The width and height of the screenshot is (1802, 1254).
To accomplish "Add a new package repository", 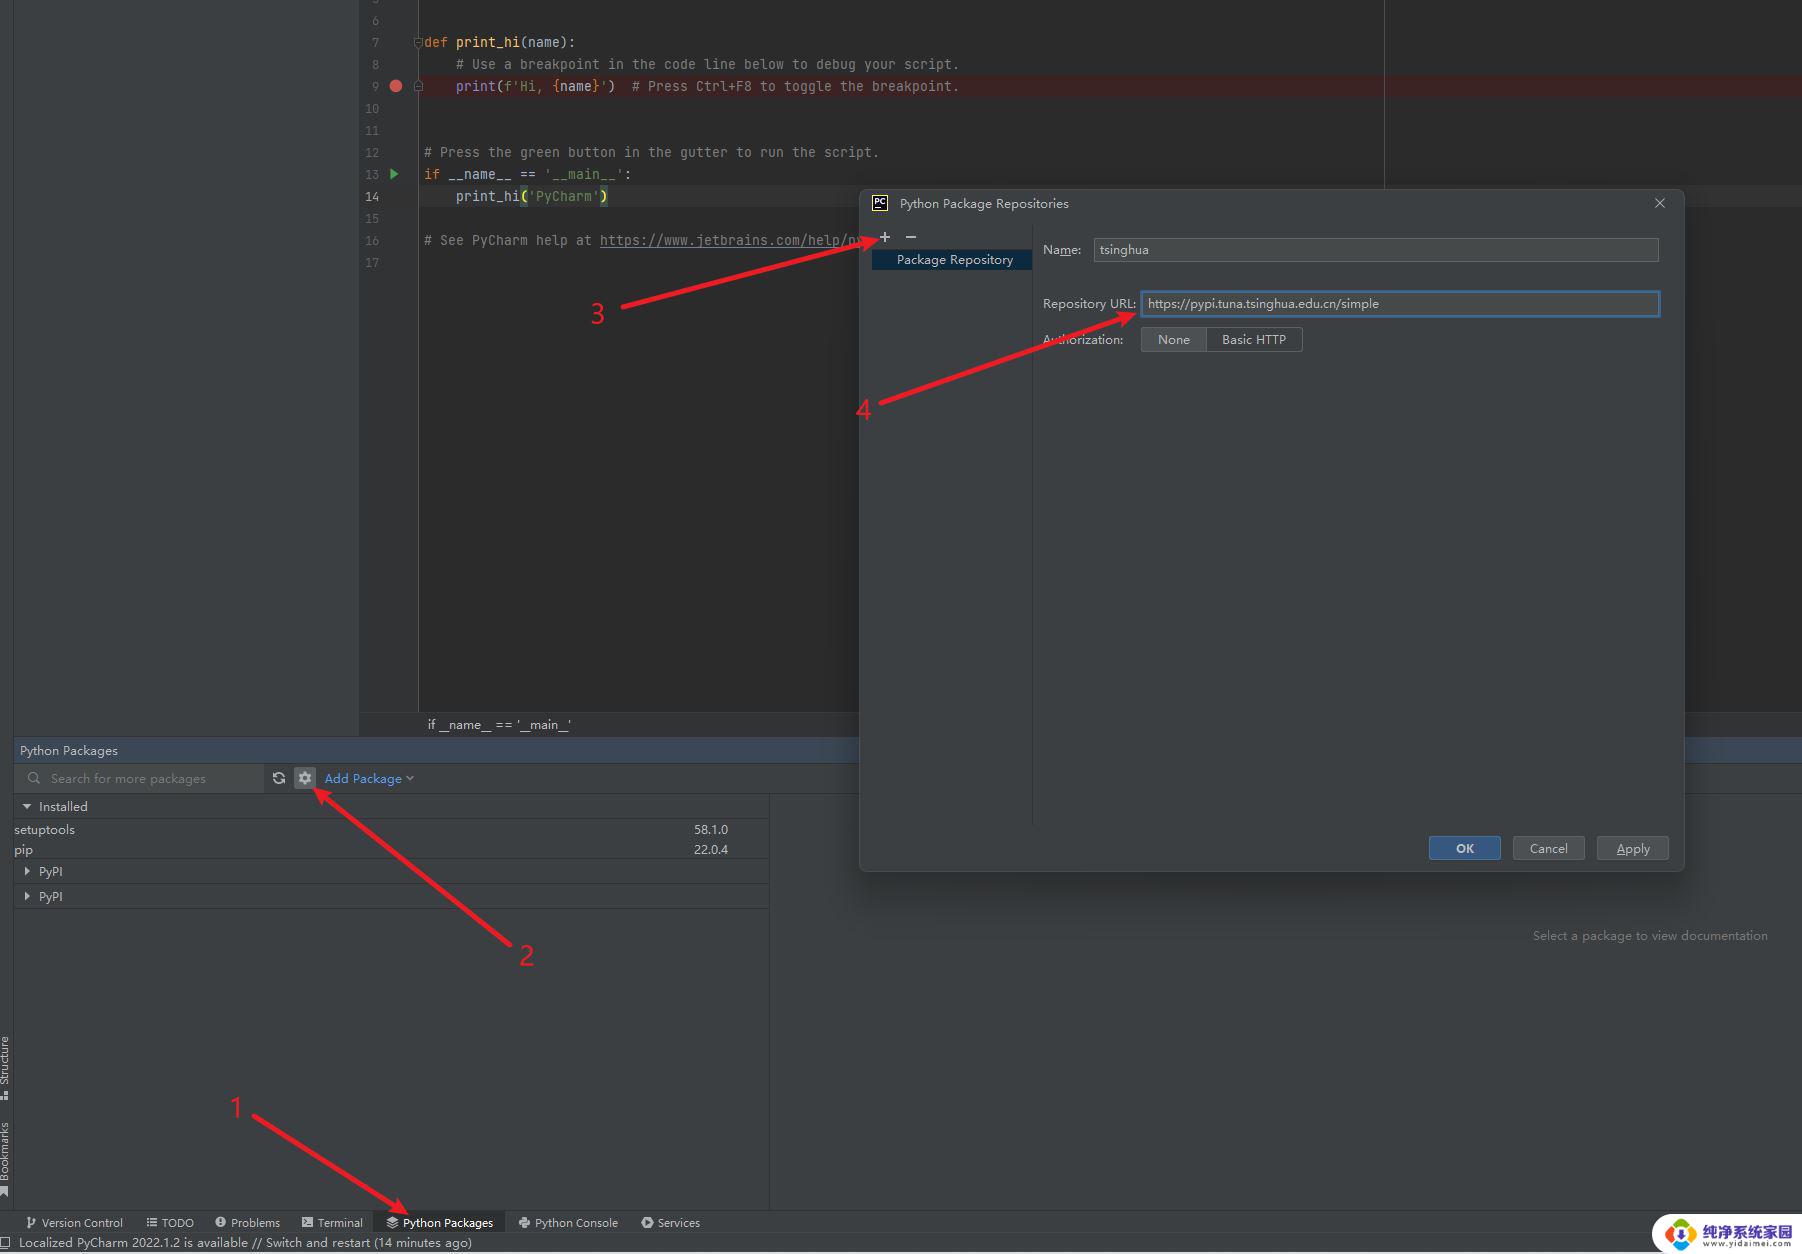I will click(885, 237).
